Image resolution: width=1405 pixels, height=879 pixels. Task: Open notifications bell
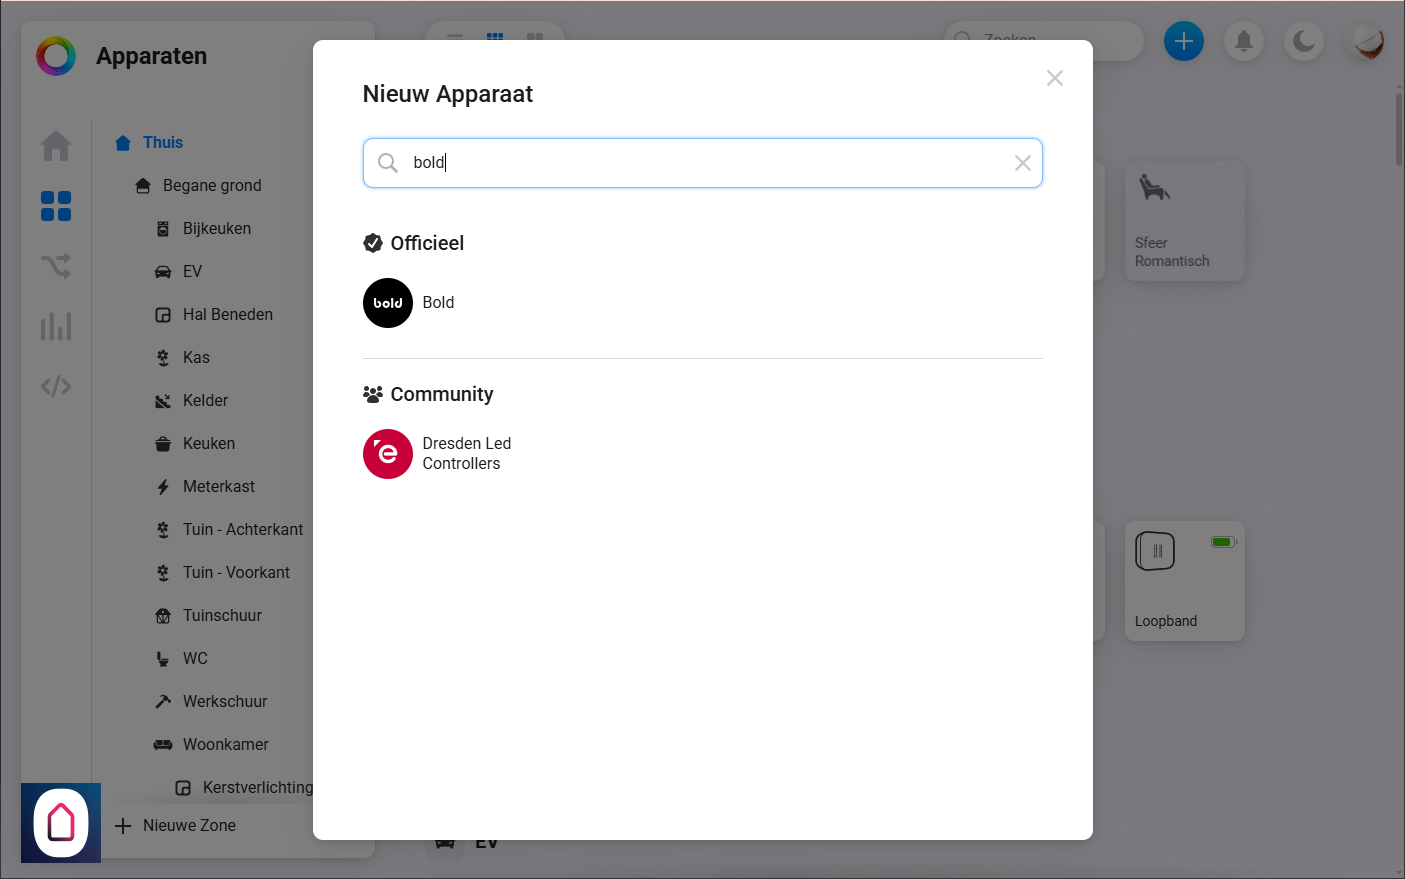[1244, 41]
